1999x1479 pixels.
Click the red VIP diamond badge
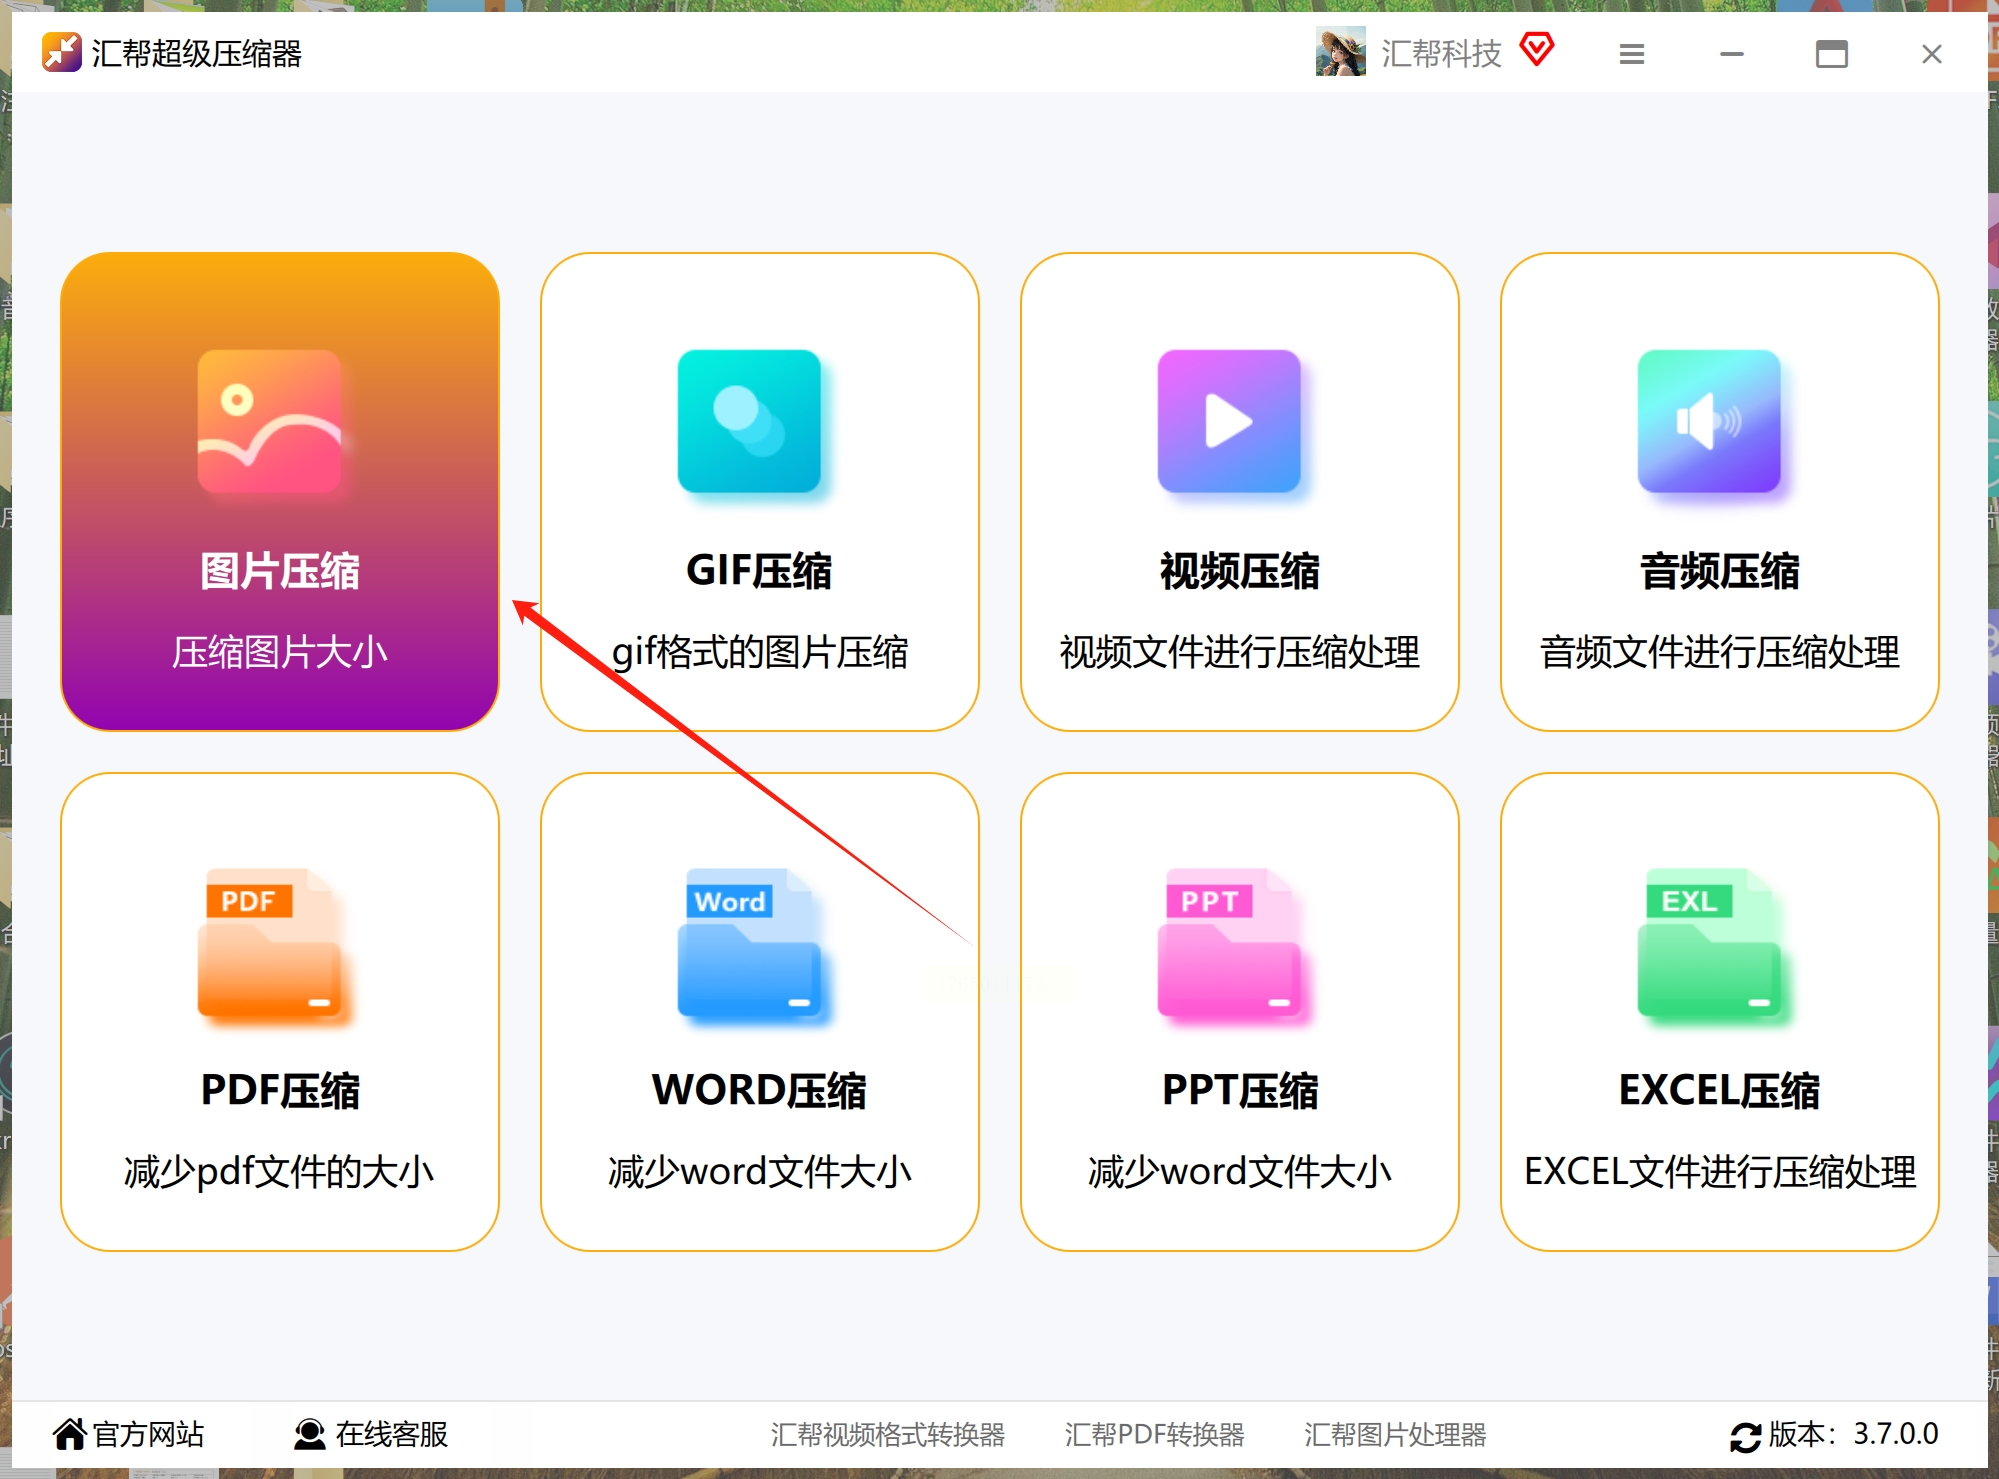click(1537, 49)
